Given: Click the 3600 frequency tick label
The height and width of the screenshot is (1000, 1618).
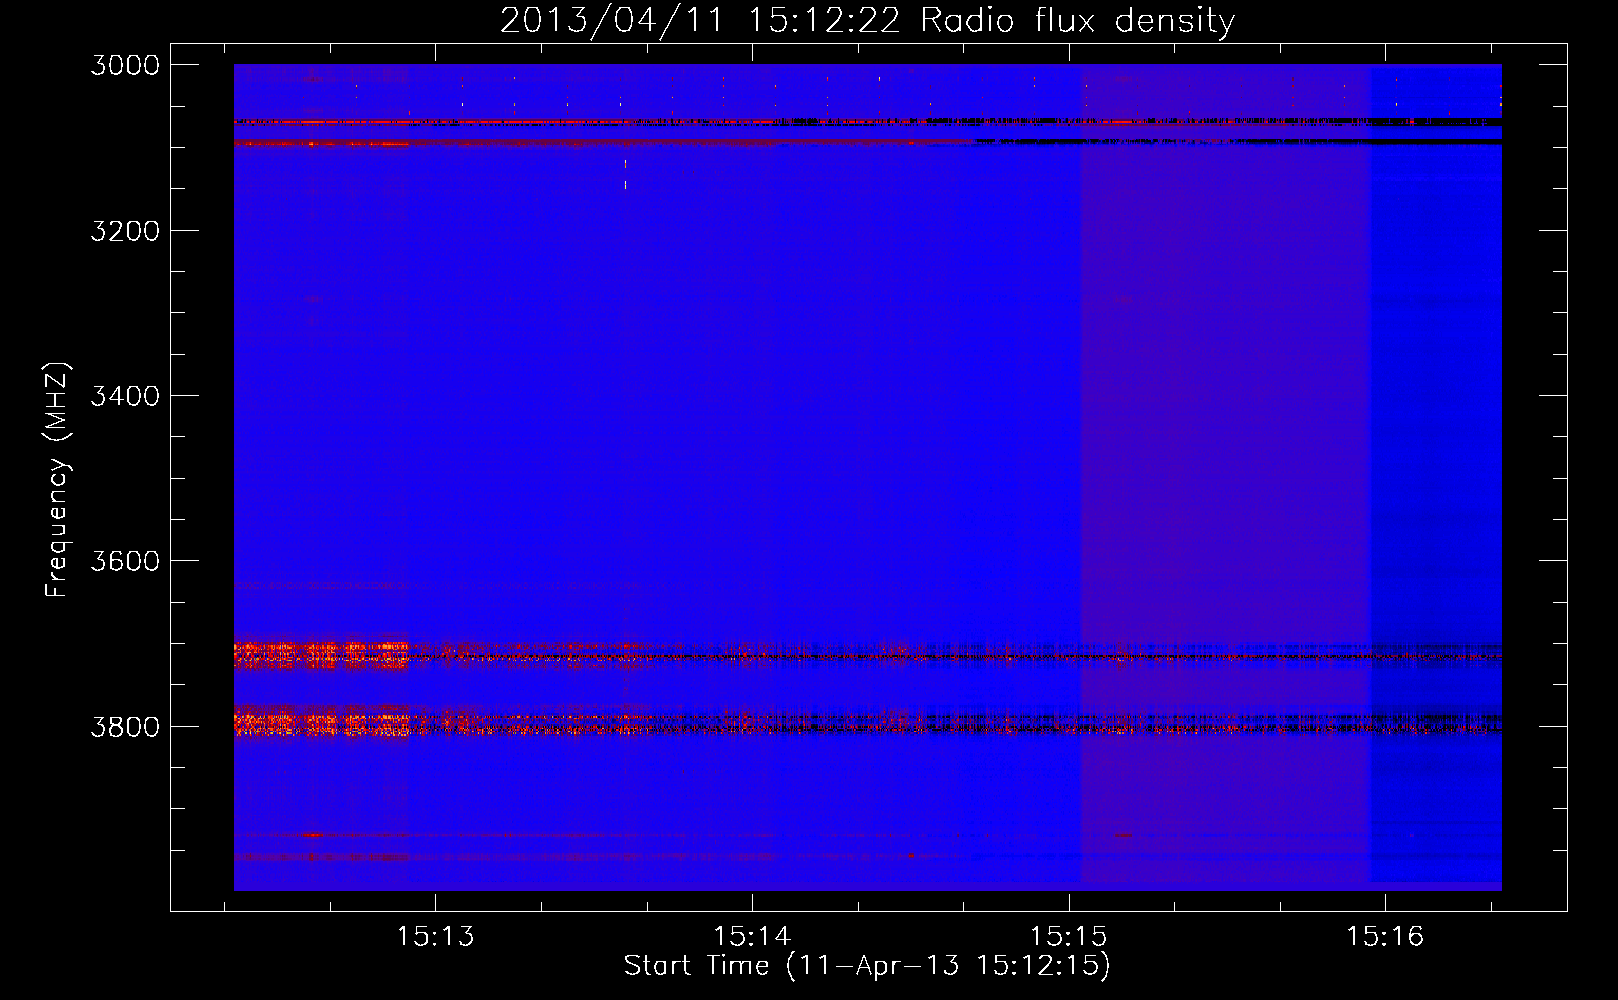Looking at the screenshot, I should (125, 561).
